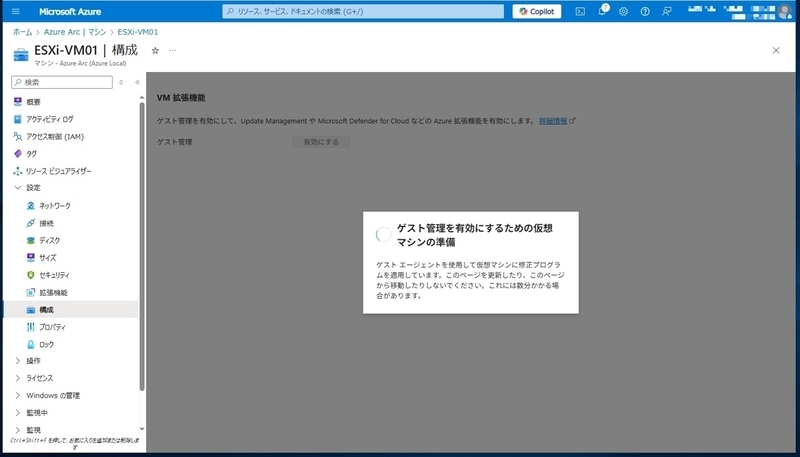Screen dimensions: 800x457
Task: Open portal settings gear
Action: pos(623,11)
